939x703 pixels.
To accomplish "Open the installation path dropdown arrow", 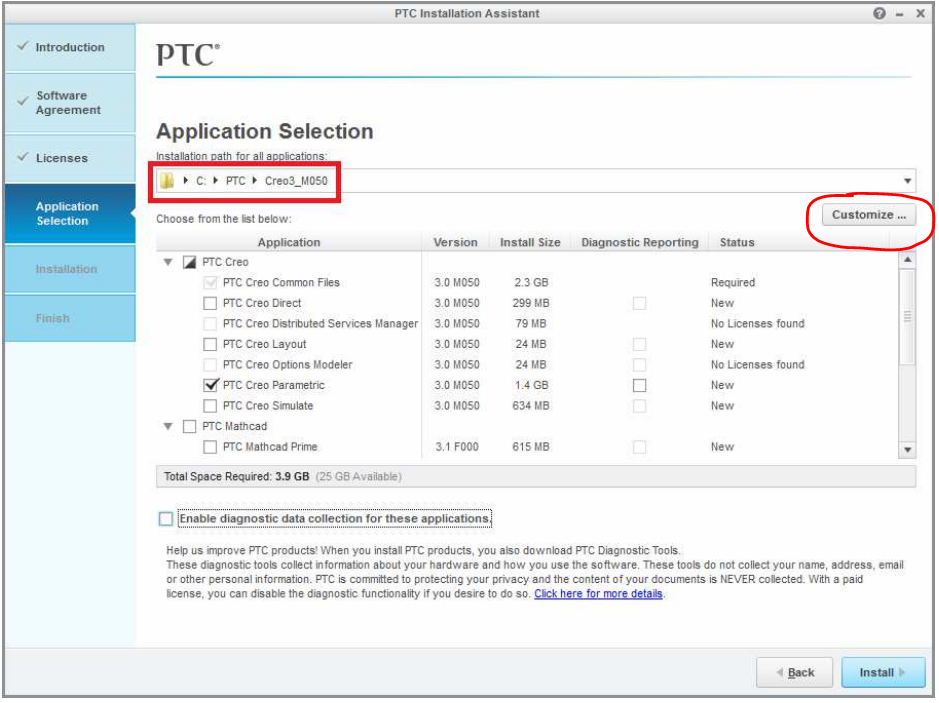I will 907,181.
